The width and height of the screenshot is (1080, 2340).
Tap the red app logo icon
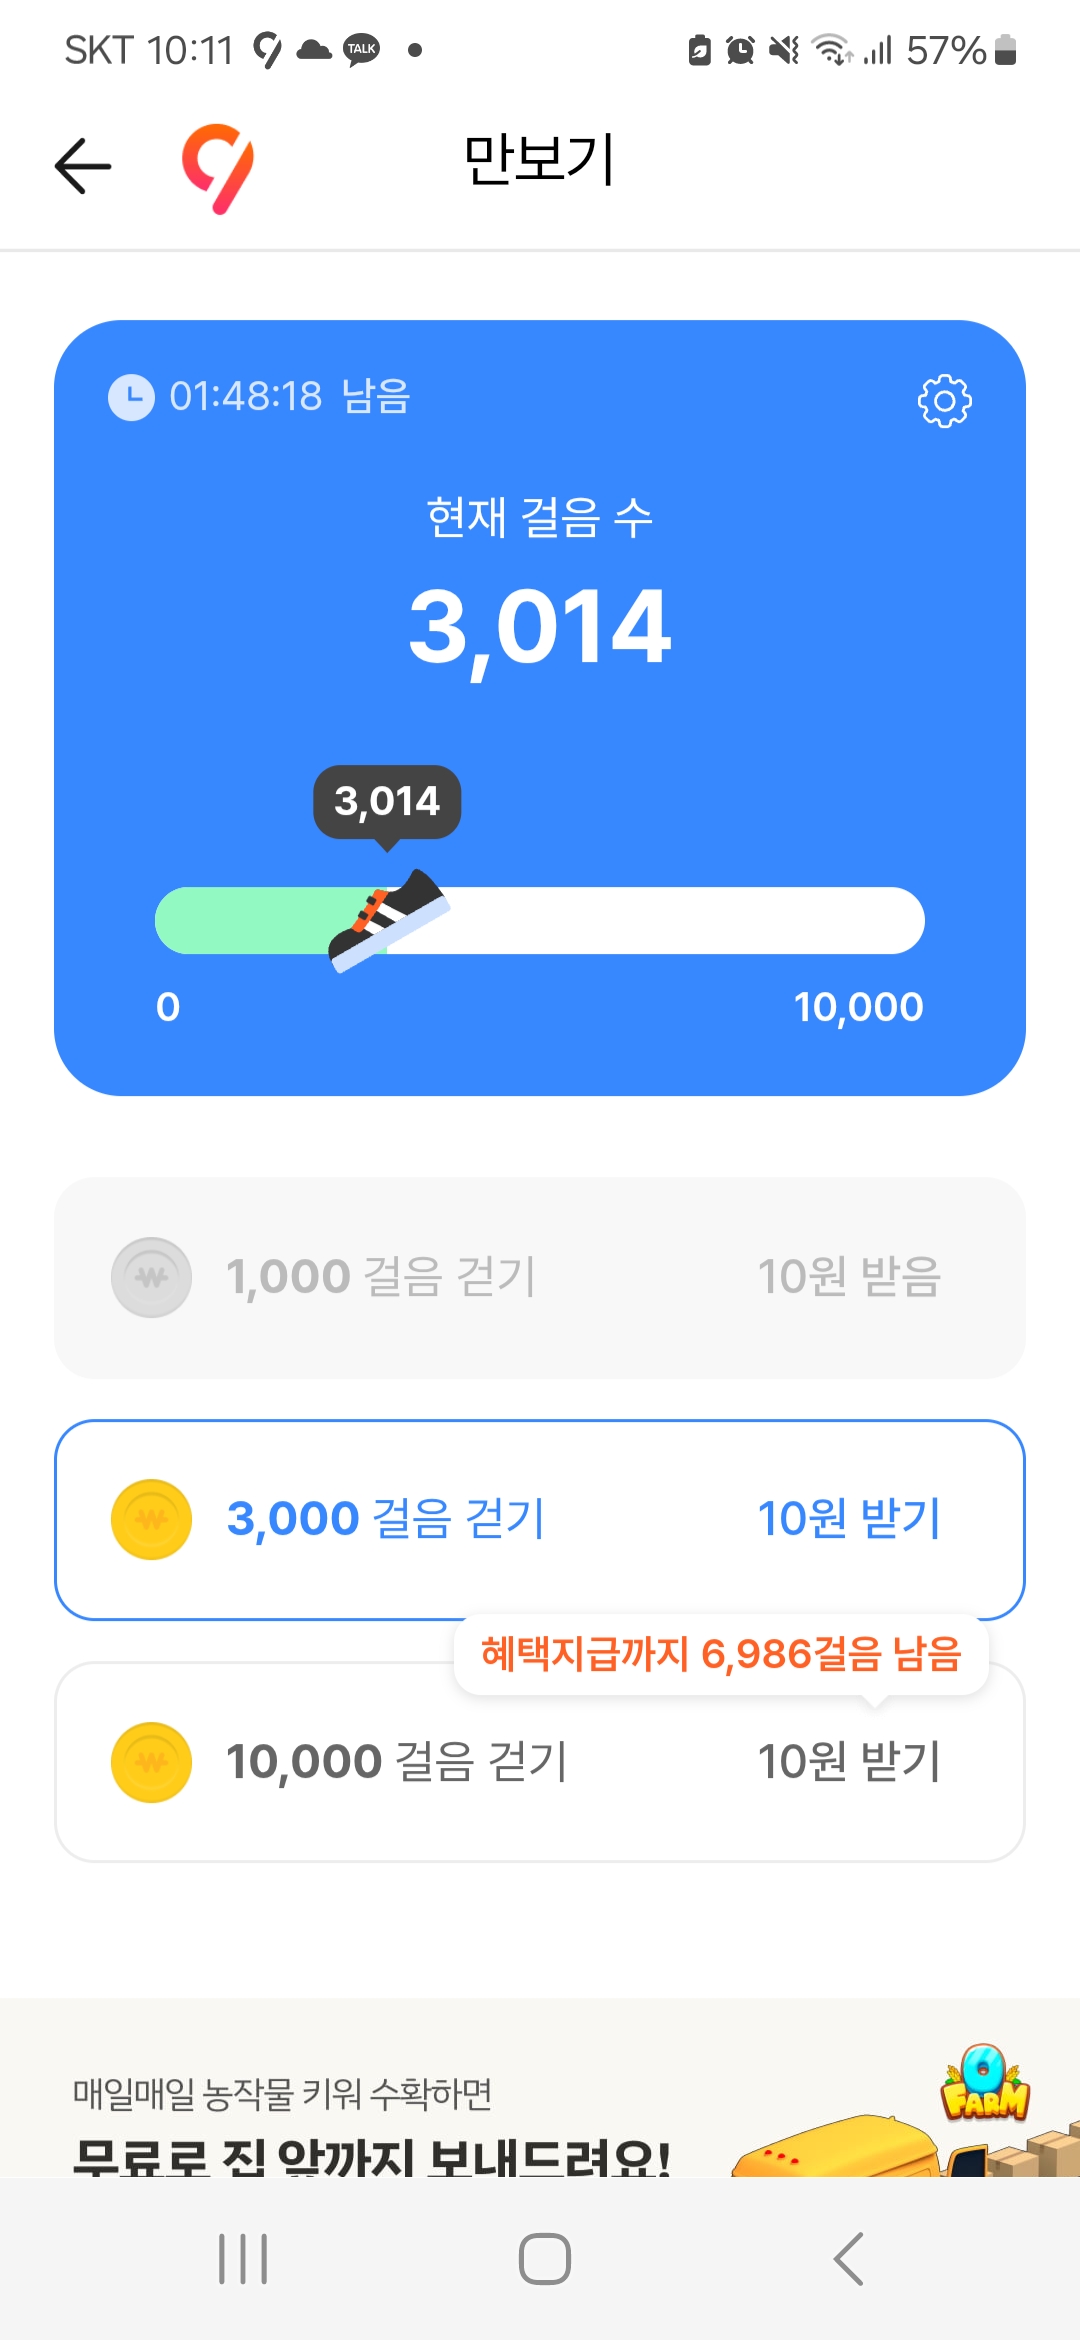point(218,167)
